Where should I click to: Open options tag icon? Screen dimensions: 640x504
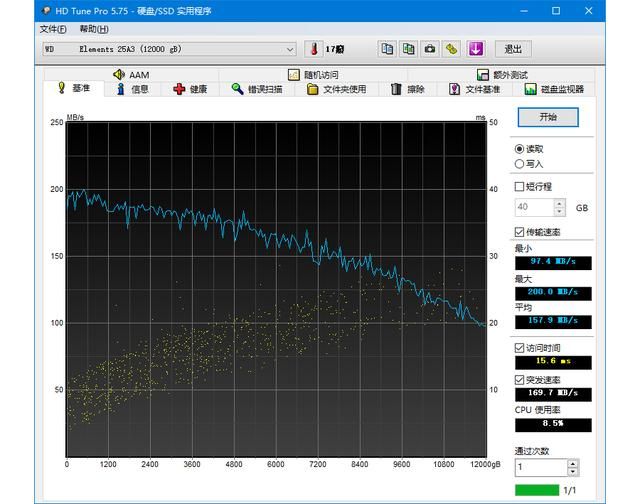click(x=451, y=49)
